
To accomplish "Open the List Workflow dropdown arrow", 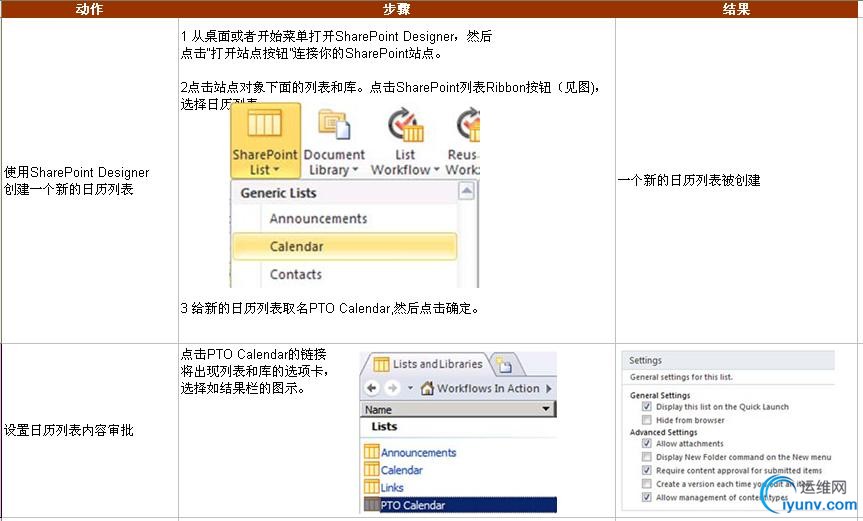I will click(x=436, y=170).
